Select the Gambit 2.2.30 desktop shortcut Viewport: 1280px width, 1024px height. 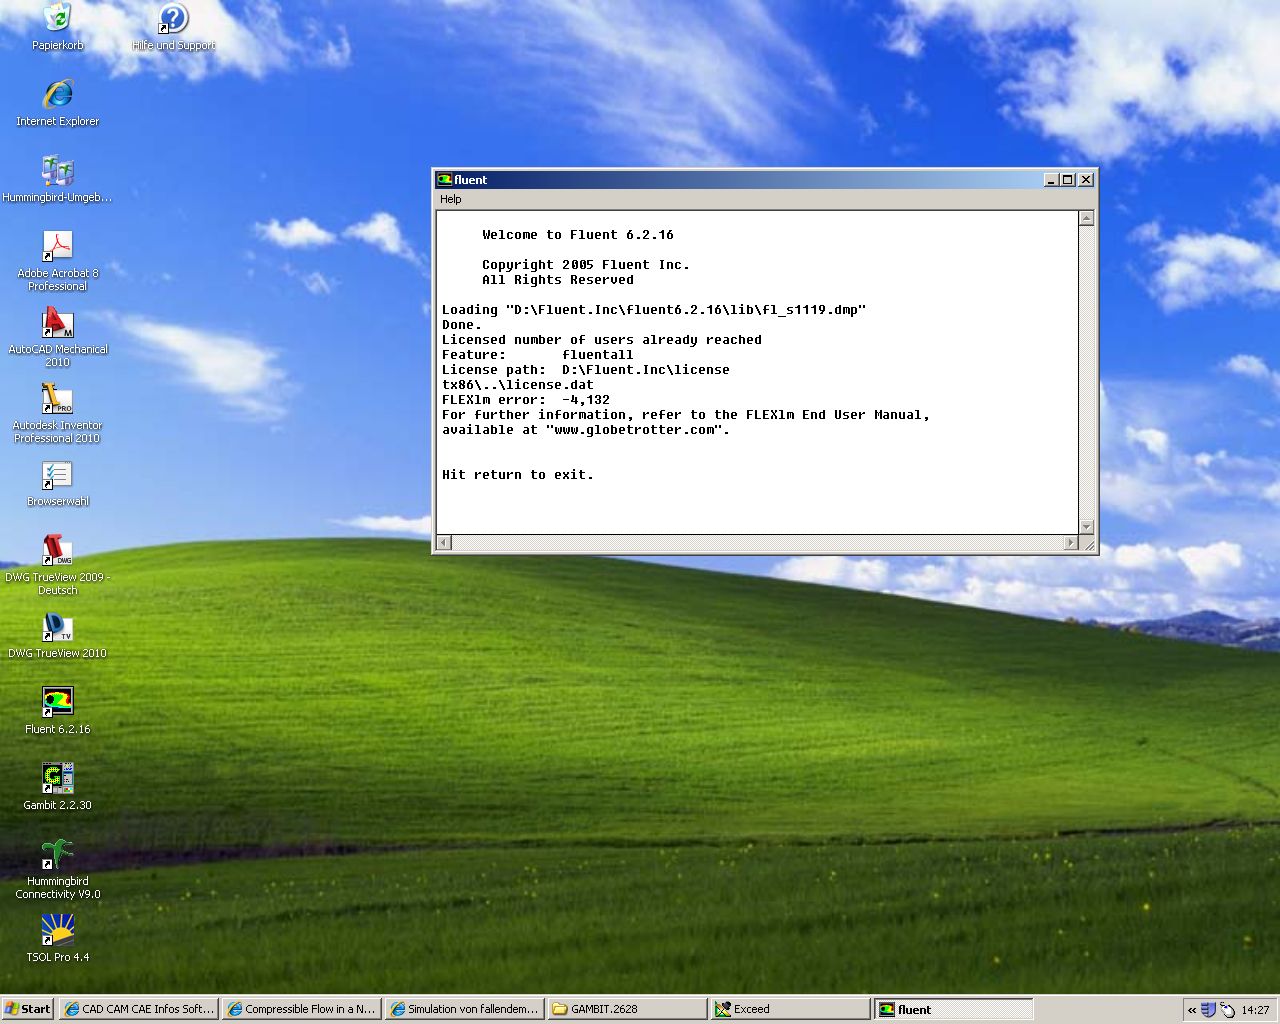(x=57, y=787)
